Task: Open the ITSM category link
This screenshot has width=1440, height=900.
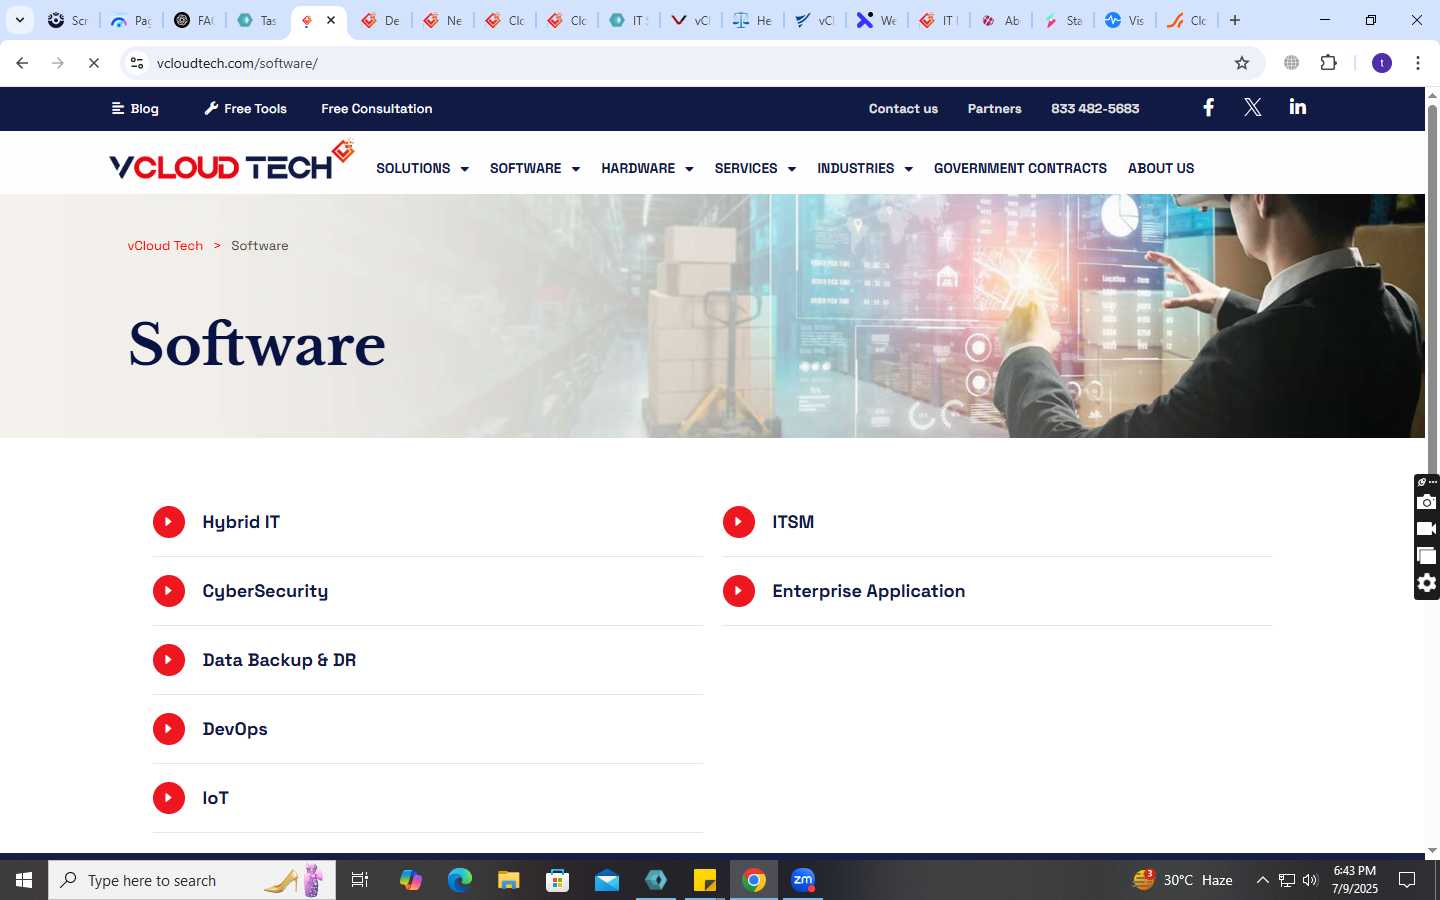Action: coord(793,522)
